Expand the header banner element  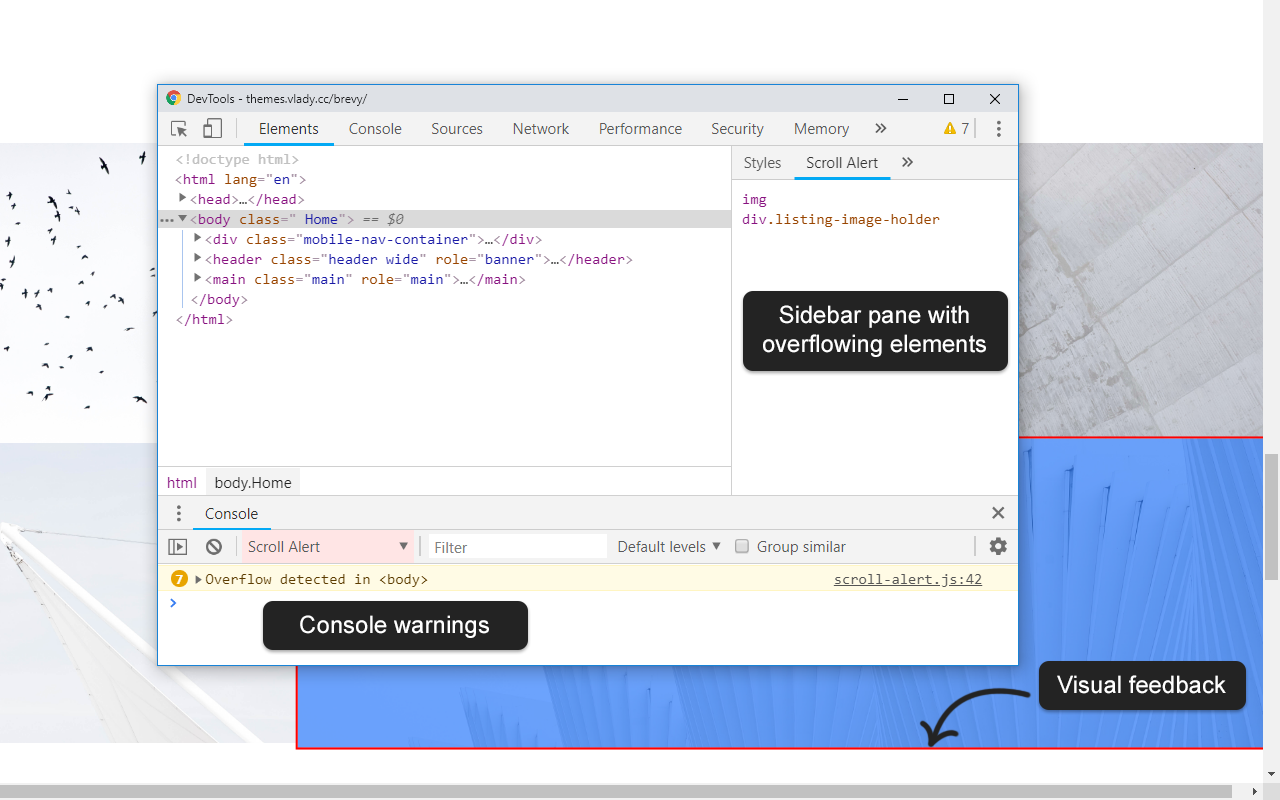tap(197, 258)
